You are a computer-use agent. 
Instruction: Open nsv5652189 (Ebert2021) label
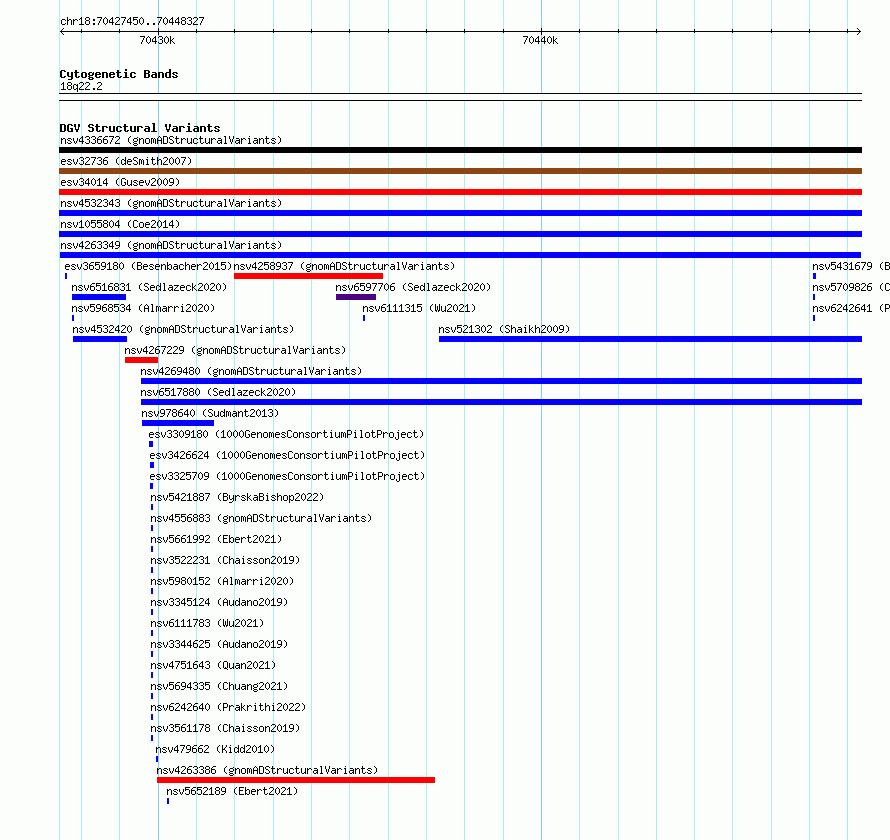232,791
